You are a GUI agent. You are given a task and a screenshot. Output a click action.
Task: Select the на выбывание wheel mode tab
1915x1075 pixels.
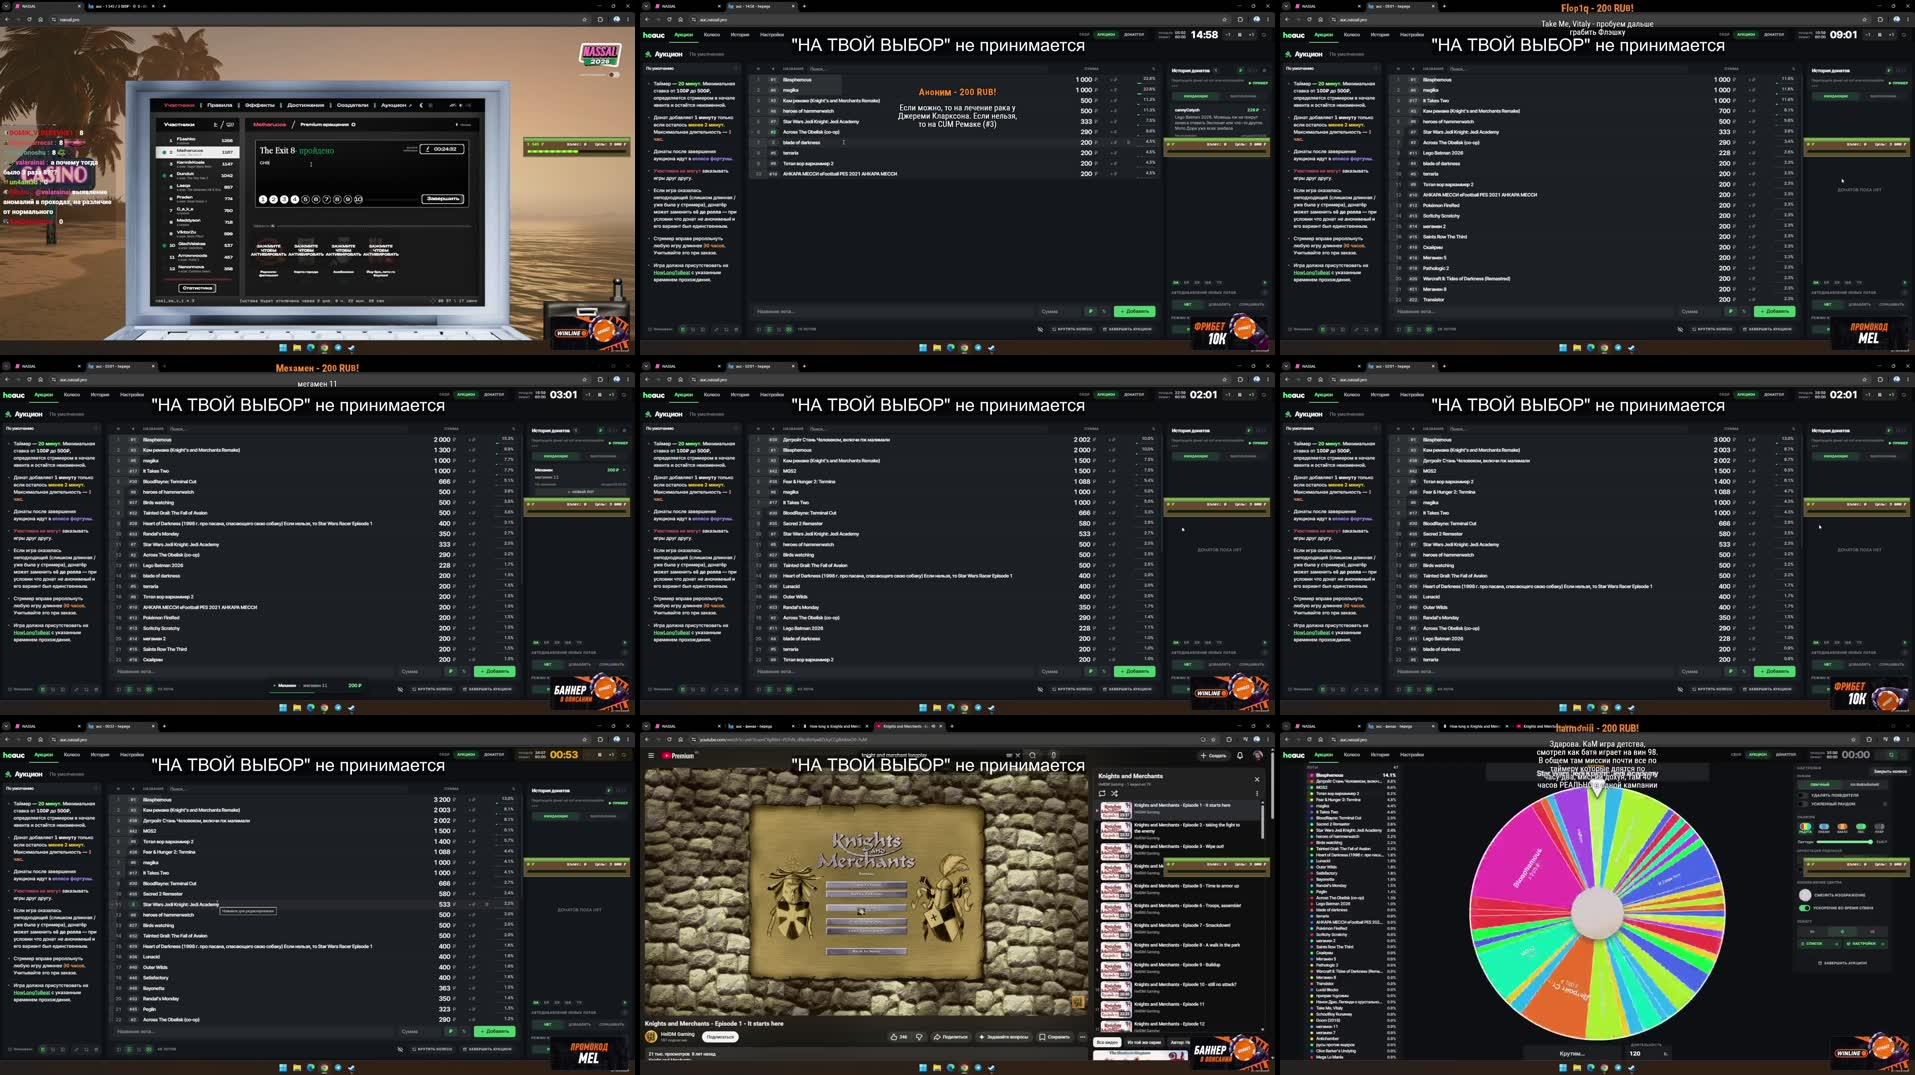click(x=1864, y=784)
